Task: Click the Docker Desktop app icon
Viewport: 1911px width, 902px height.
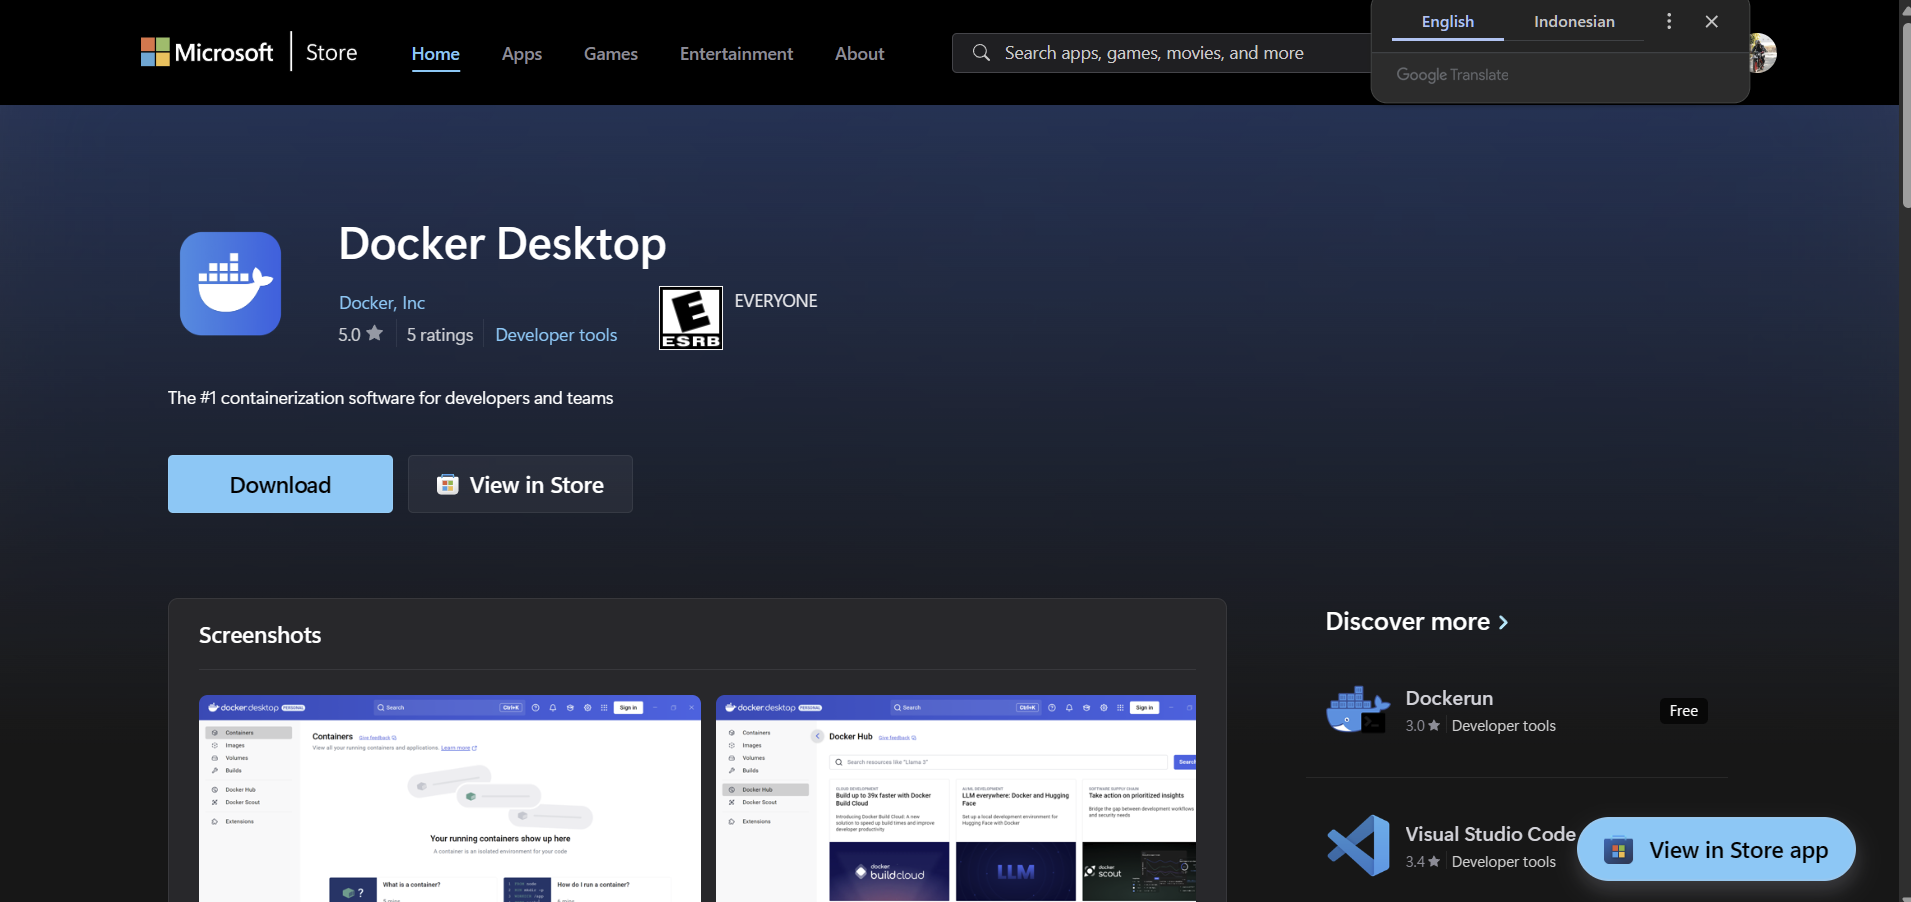Action: [x=230, y=283]
